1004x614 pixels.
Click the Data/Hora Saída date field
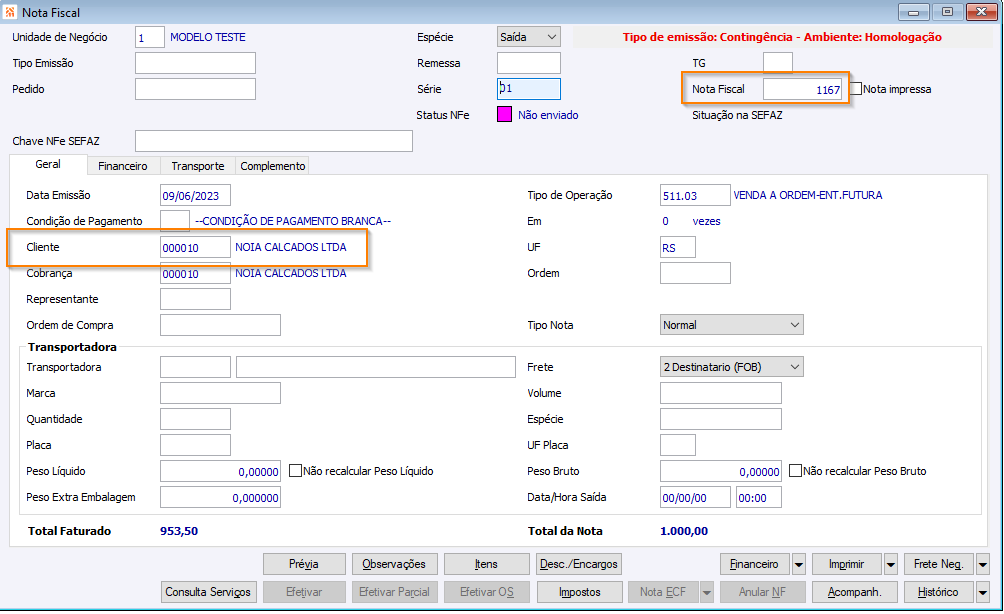pyautogui.click(x=695, y=497)
